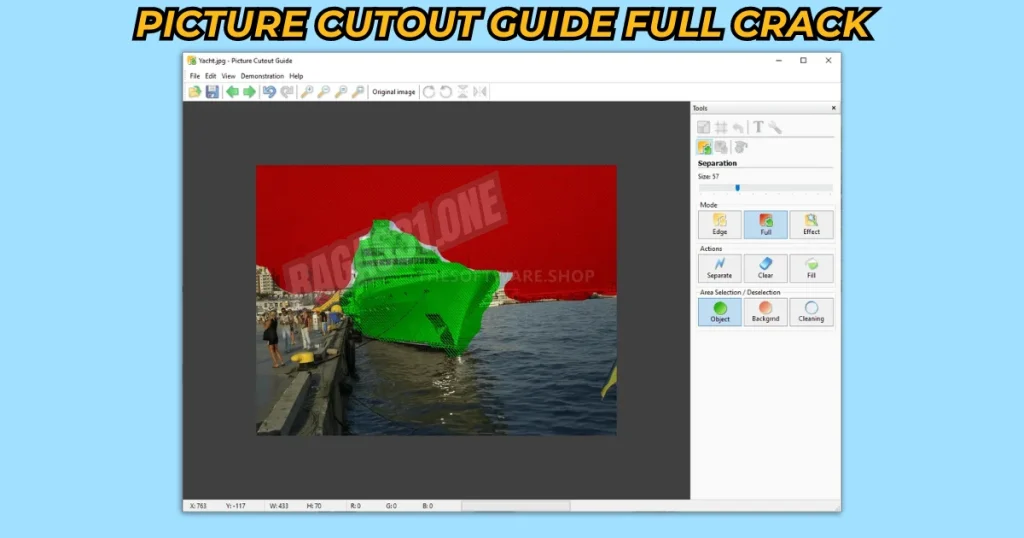Select the second grey layers tool icon
This screenshot has width=1024, height=538.
(721, 147)
